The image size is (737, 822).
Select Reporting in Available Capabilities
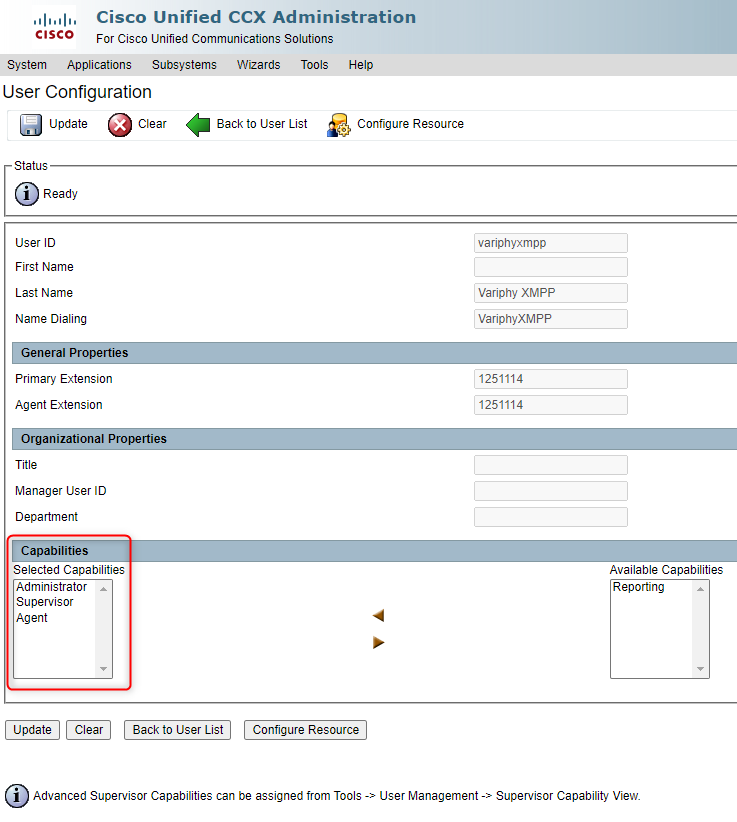(x=638, y=587)
